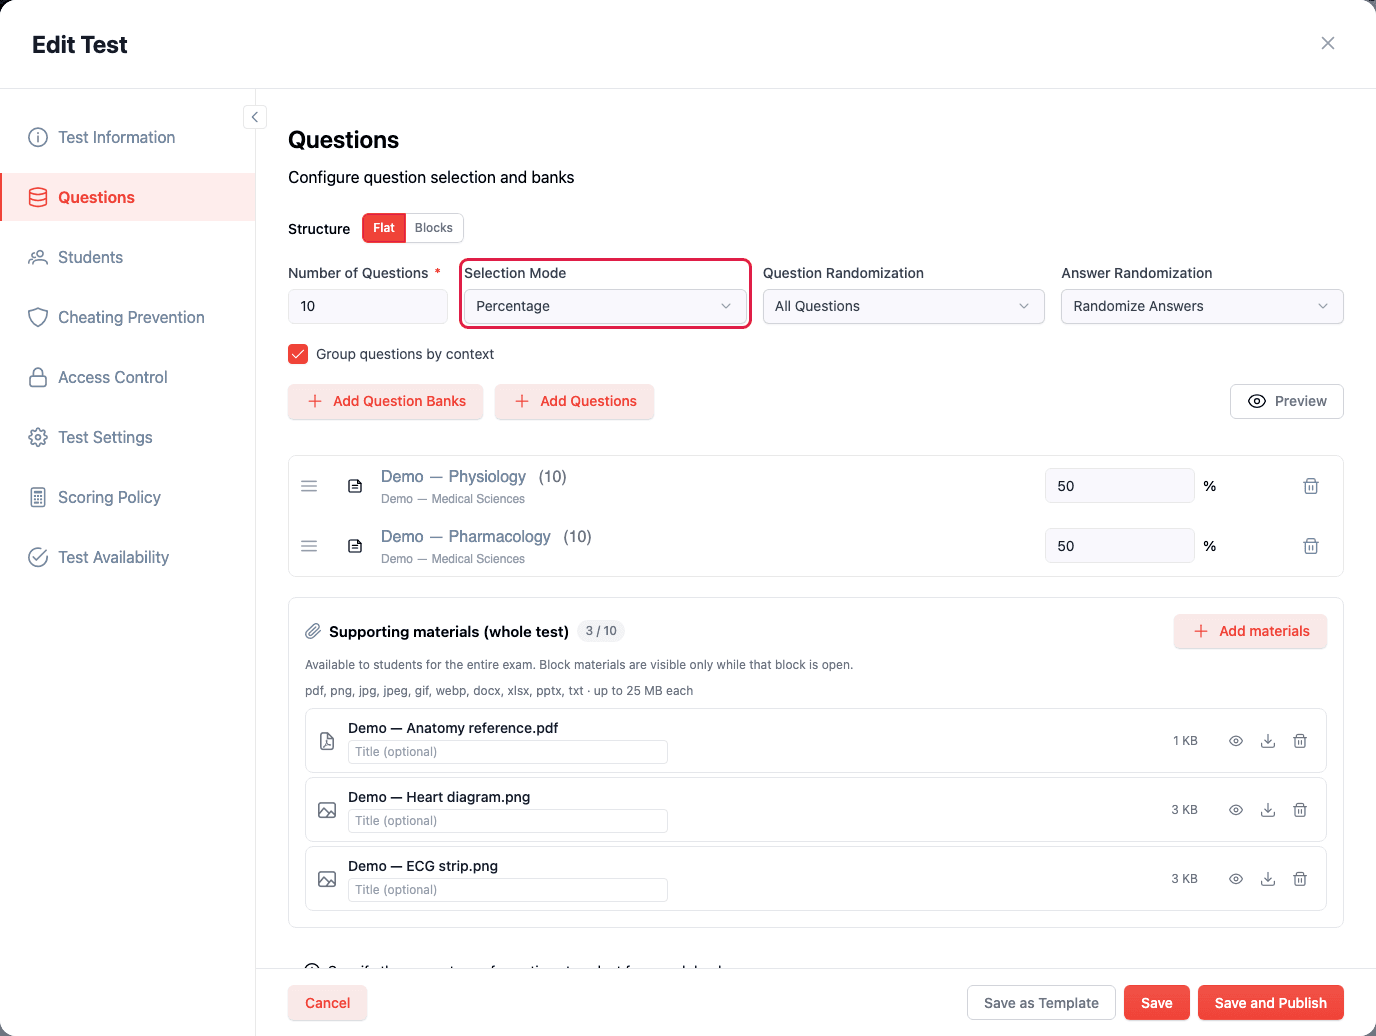The height and width of the screenshot is (1036, 1376).
Task: Switch structure to Flat
Action: pos(384,228)
